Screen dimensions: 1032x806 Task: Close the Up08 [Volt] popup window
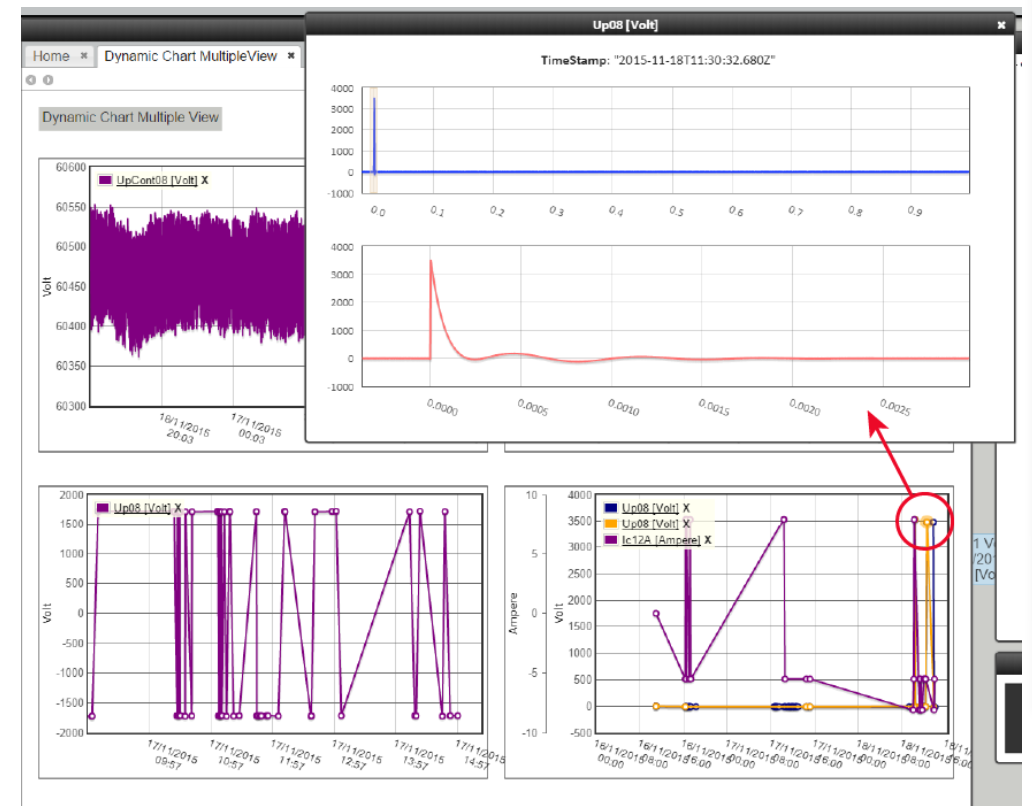(x=1001, y=25)
